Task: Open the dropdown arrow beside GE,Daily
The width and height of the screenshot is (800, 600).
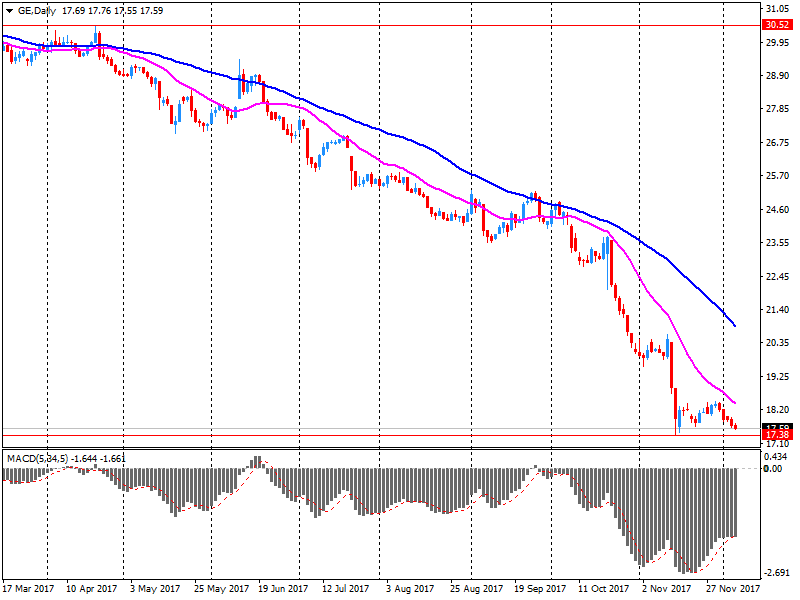Action: point(9,11)
